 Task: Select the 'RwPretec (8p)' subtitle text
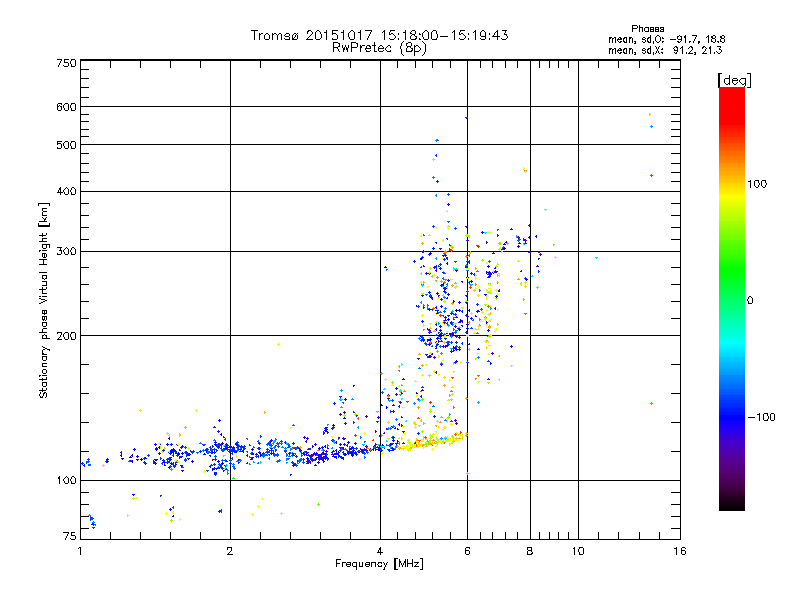(379, 48)
